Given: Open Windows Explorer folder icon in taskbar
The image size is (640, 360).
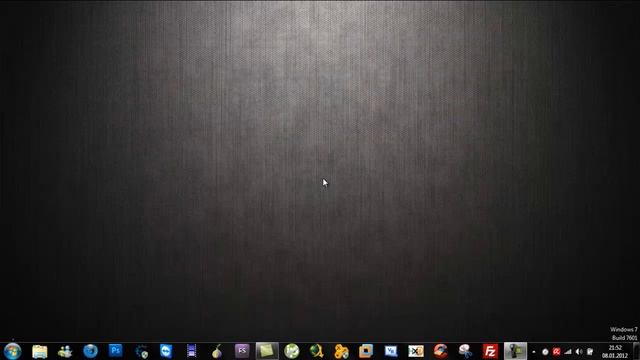Looking at the screenshot, I should [40, 351].
